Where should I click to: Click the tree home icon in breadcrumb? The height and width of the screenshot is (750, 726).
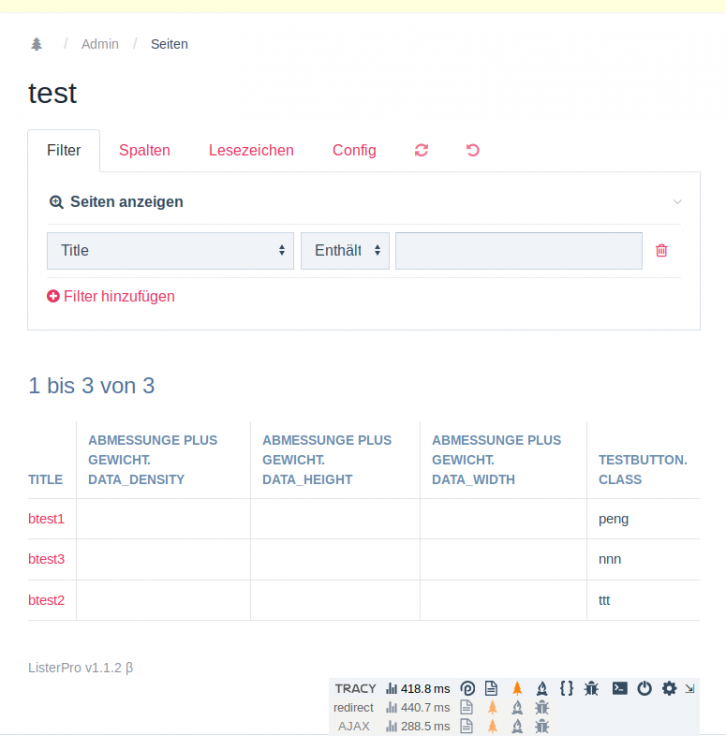coord(37,44)
